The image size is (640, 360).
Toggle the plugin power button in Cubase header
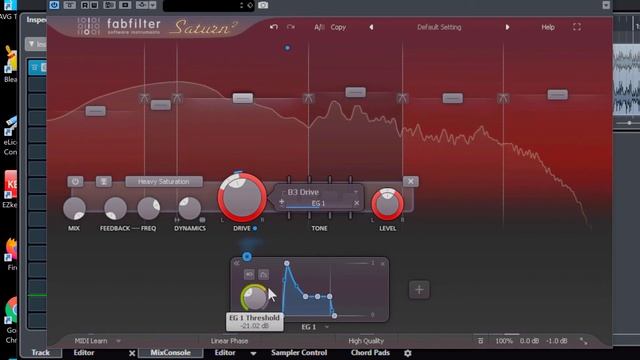tap(54, 5)
